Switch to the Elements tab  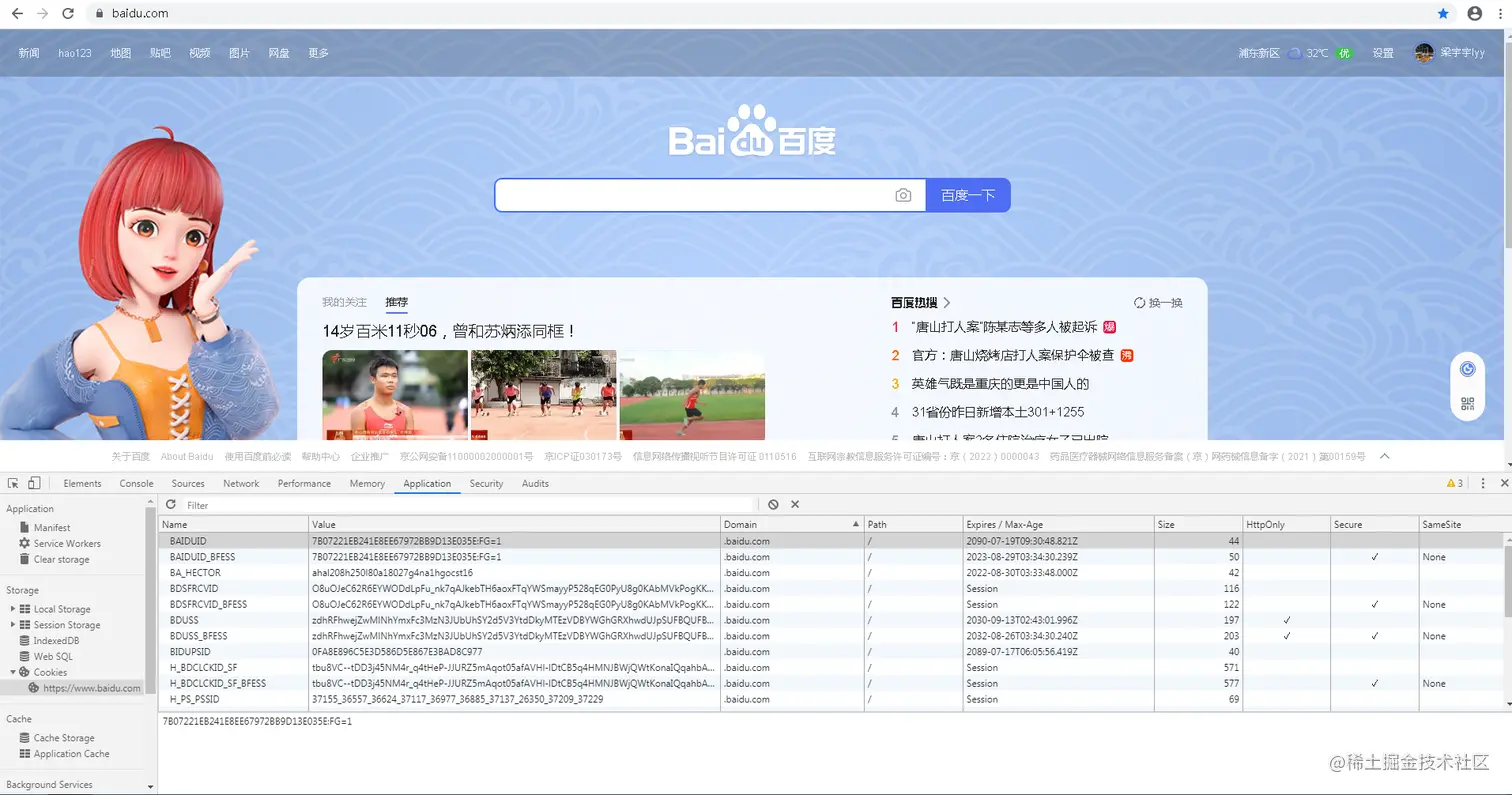click(x=82, y=483)
